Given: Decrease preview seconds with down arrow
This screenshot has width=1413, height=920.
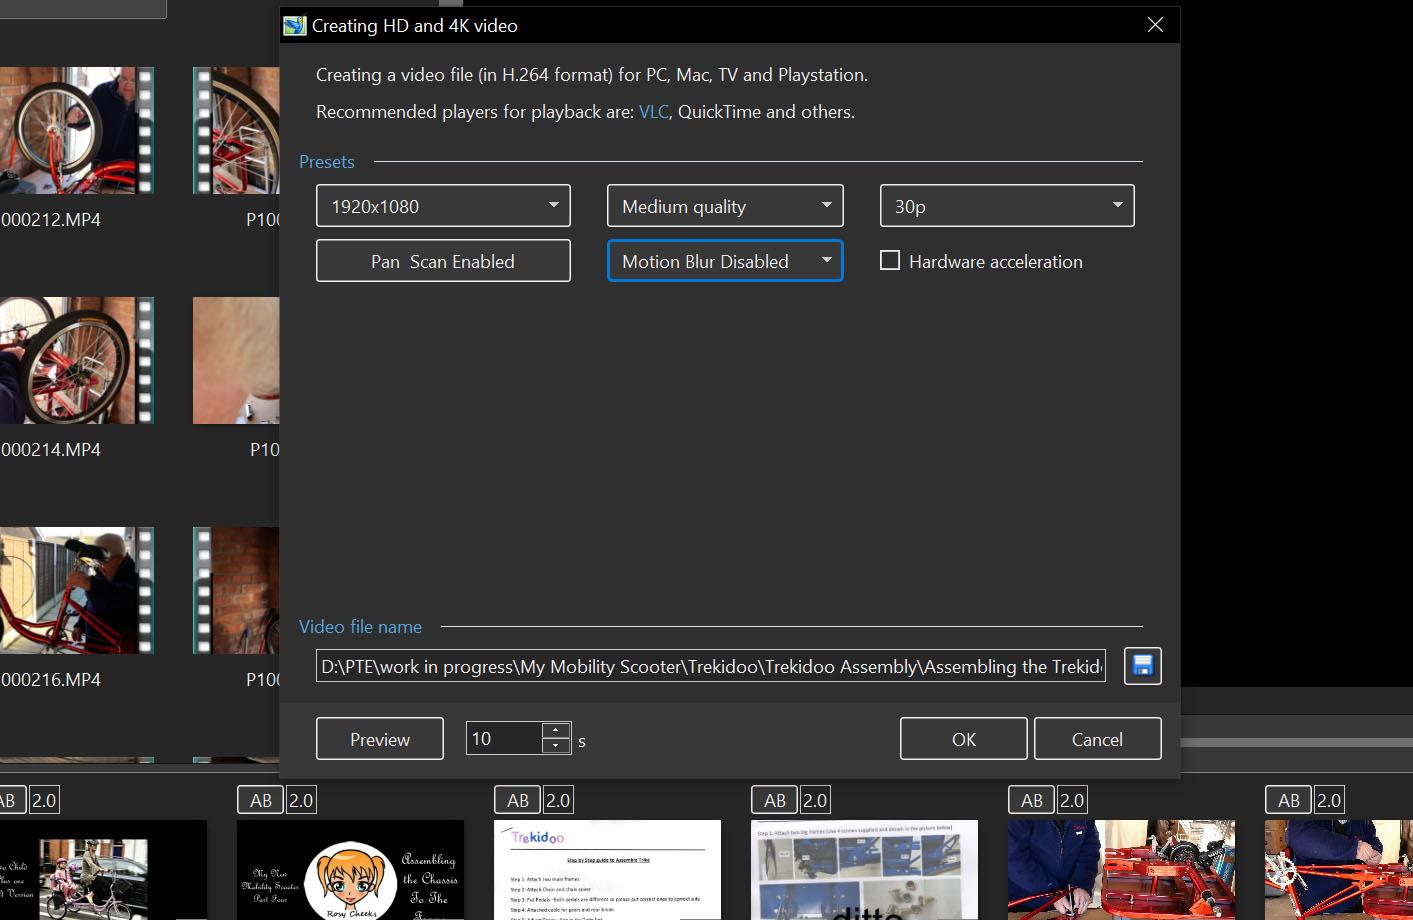Looking at the screenshot, I should pyautogui.click(x=556, y=746).
